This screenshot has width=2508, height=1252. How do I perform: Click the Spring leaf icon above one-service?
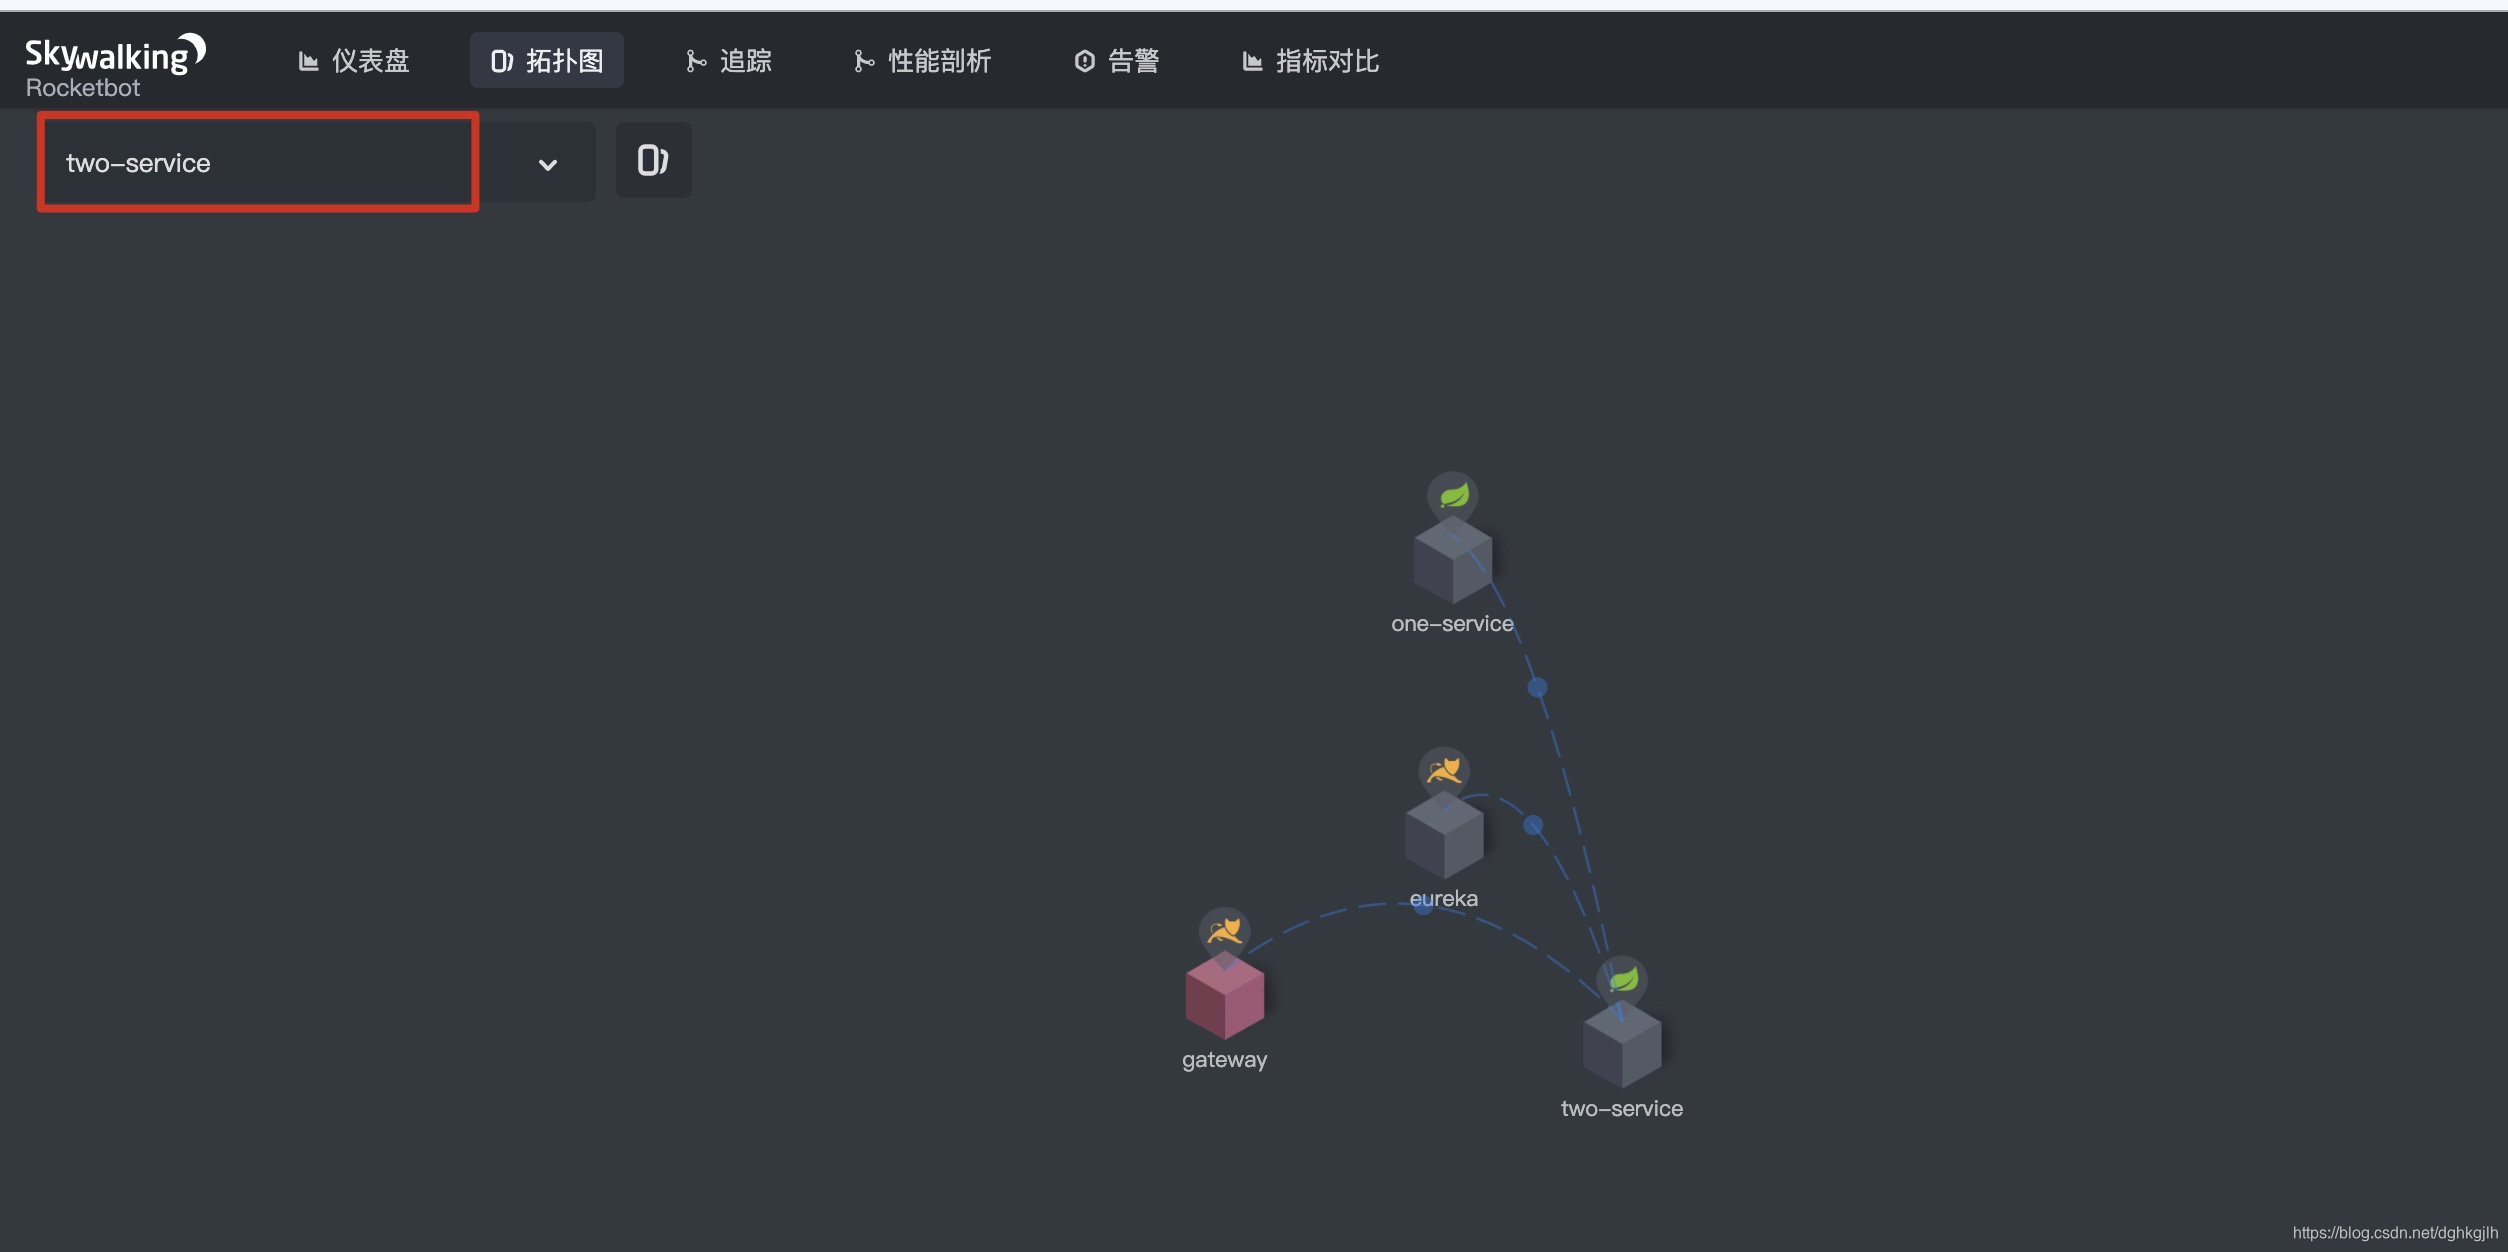pos(1453,495)
